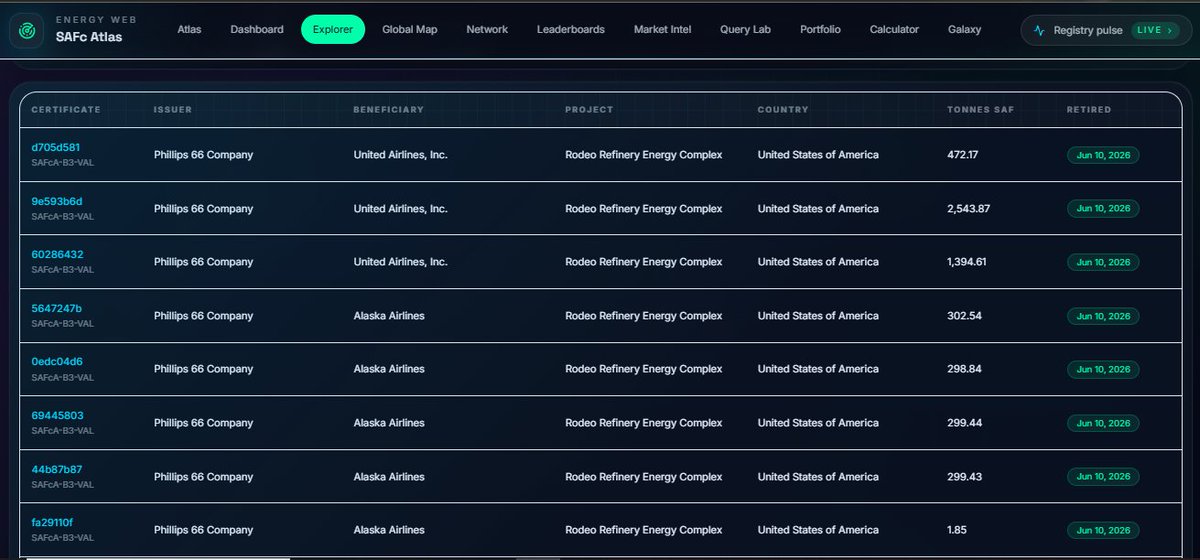Open certificate 60286432
The height and width of the screenshot is (560, 1200).
[58, 254]
